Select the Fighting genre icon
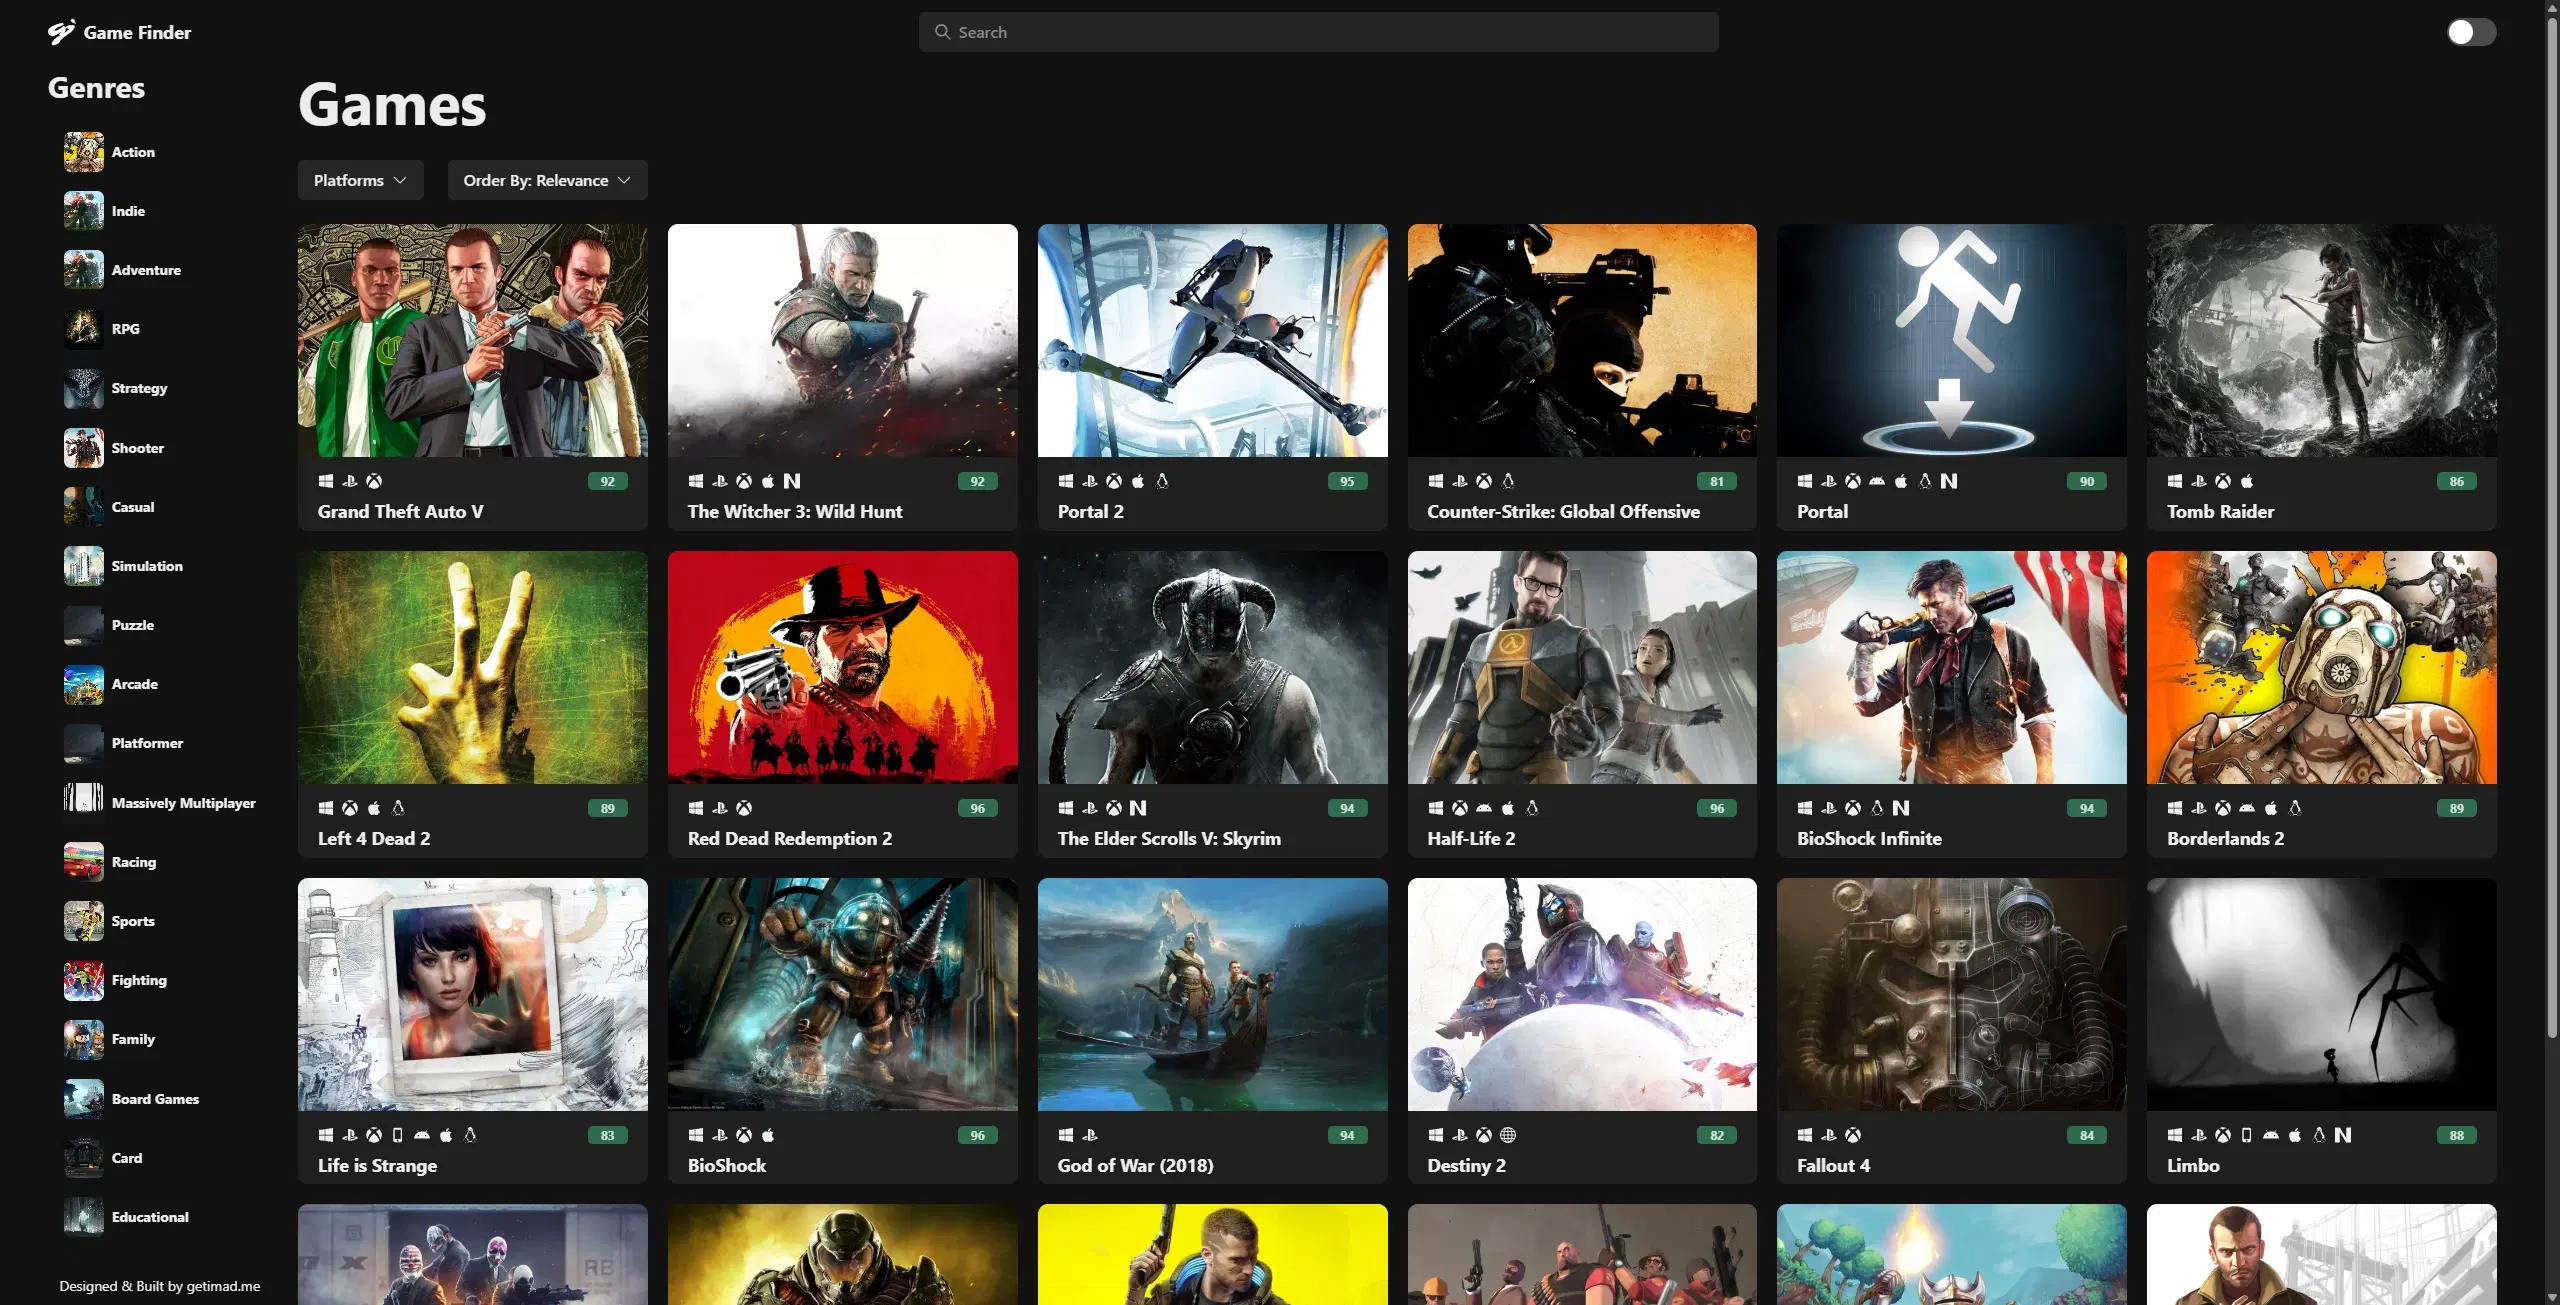The image size is (2560, 1305). pyautogui.click(x=83, y=980)
